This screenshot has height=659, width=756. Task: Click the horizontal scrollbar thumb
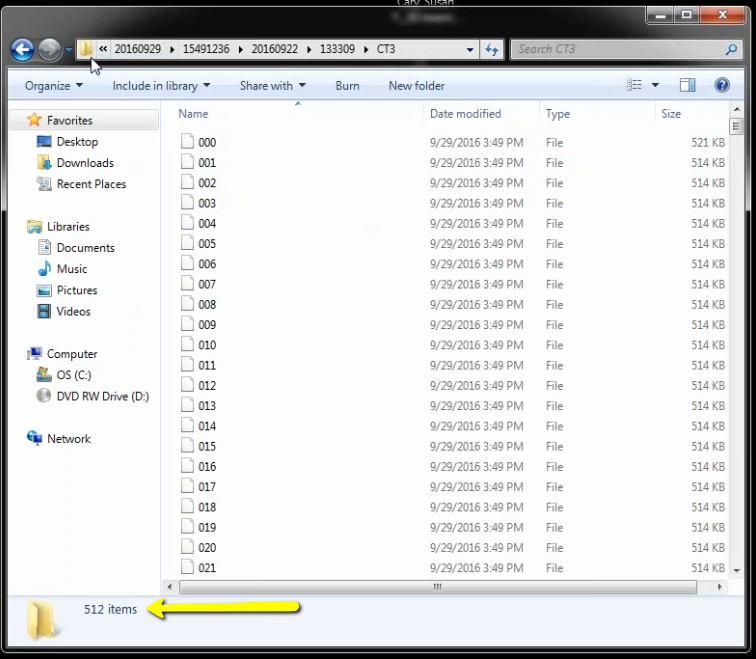(437, 587)
